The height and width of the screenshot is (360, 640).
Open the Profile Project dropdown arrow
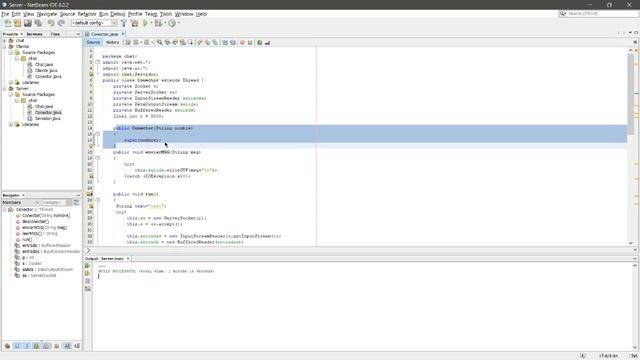pyautogui.click(x=178, y=23)
